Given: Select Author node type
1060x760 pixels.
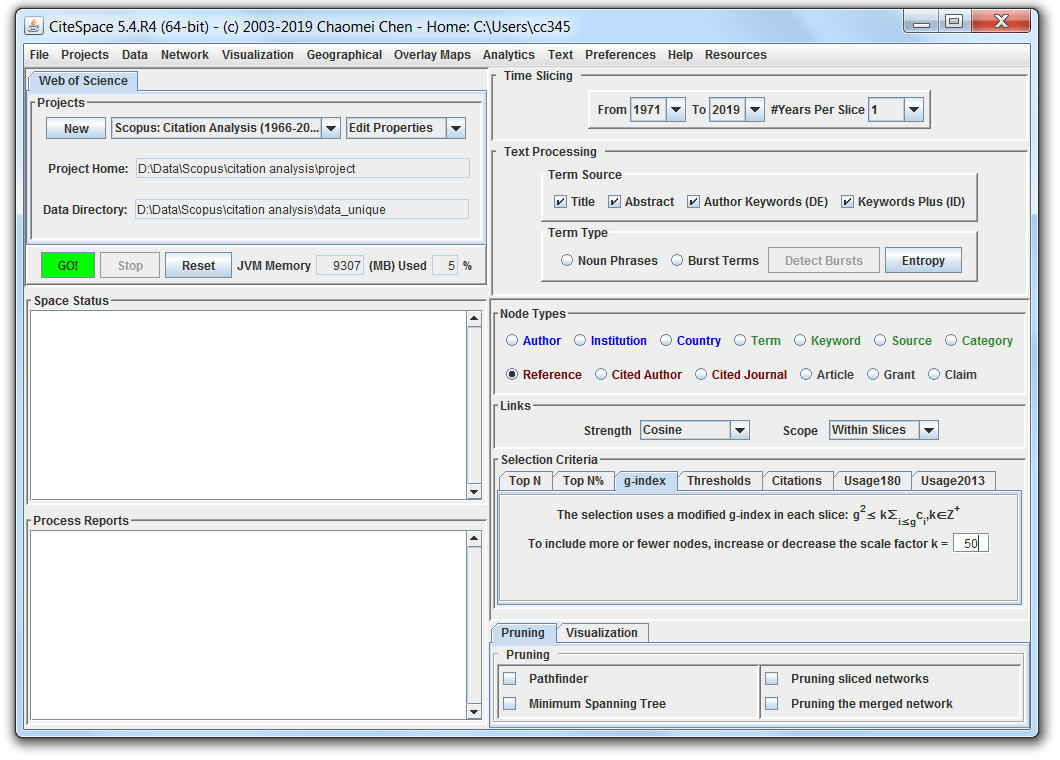Looking at the screenshot, I should pyautogui.click(x=512, y=340).
